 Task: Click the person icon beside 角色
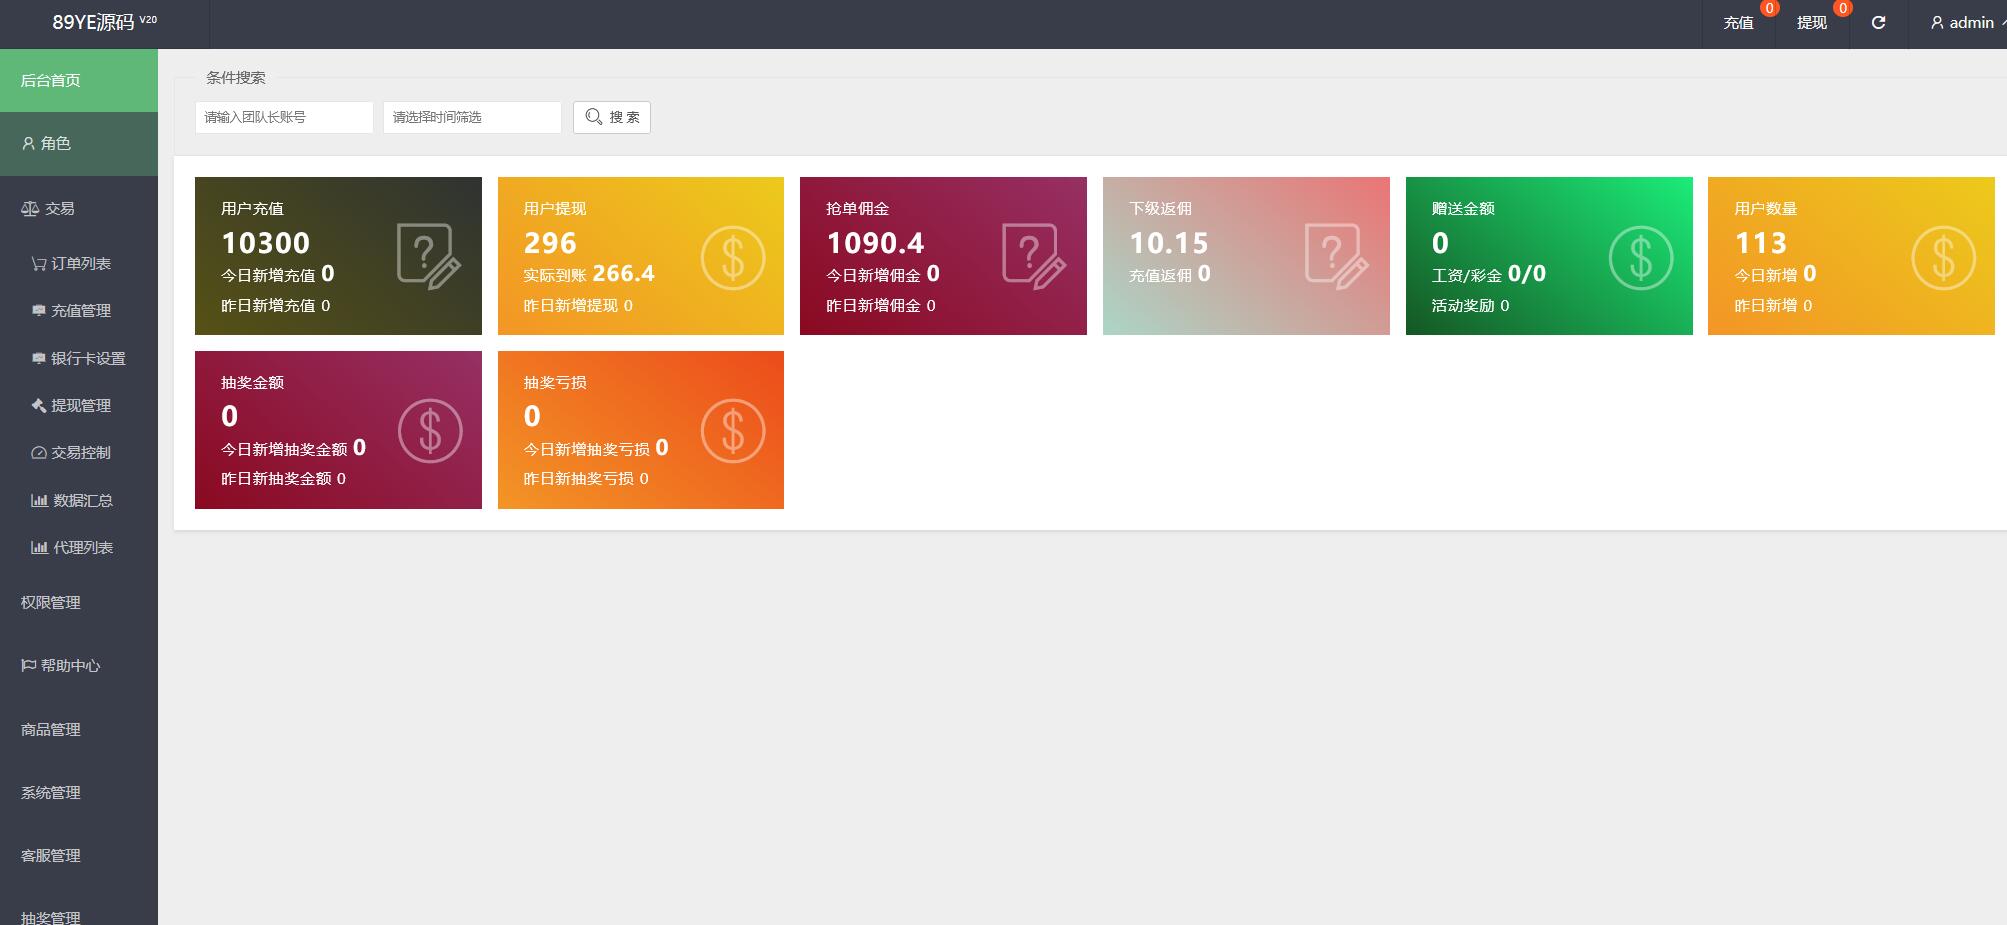coord(28,144)
